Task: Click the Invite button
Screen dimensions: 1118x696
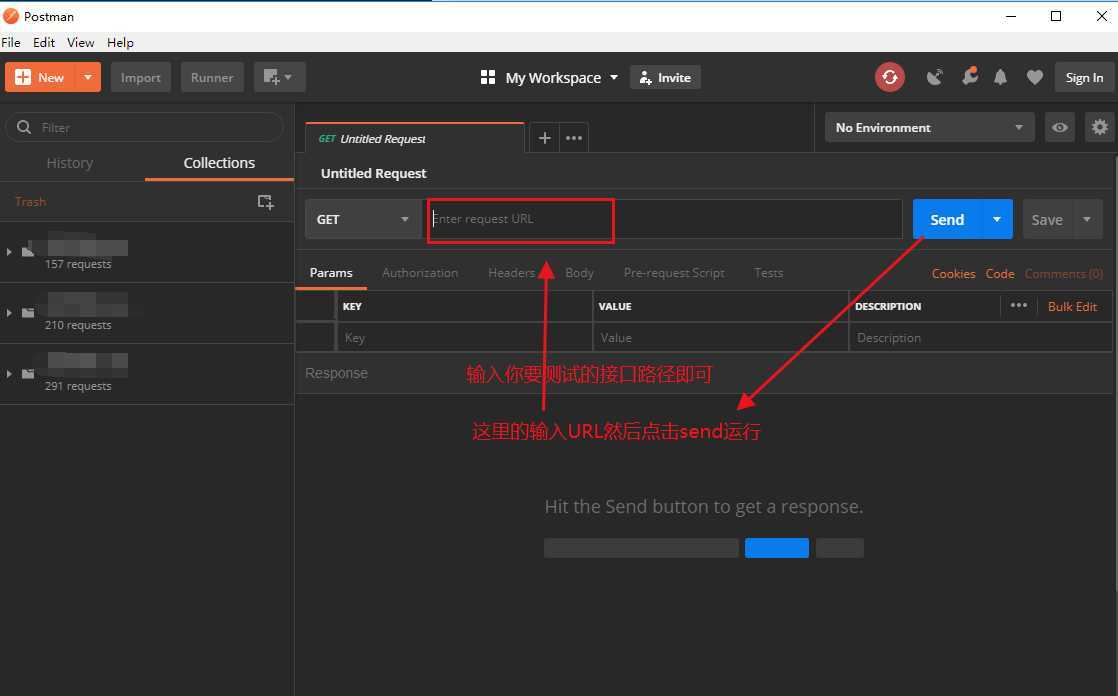Action: [x=665, y=78]
